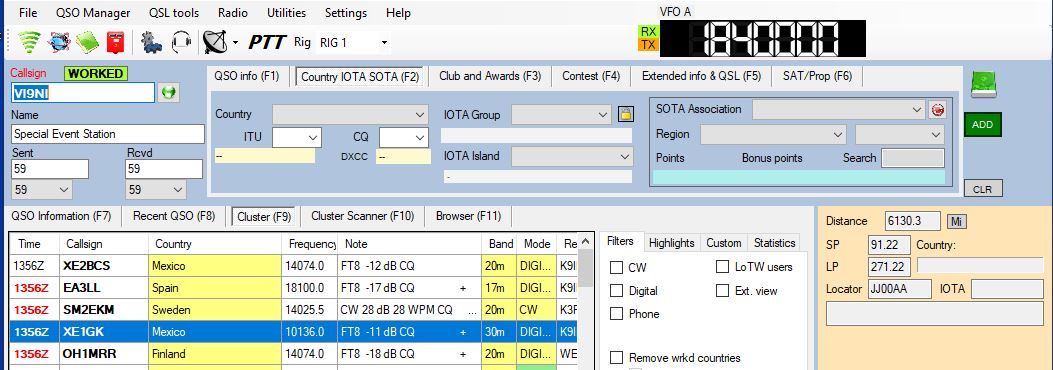Click the Name input field
This screenshot has width=1053, height=370.
(x=107, y=134)
